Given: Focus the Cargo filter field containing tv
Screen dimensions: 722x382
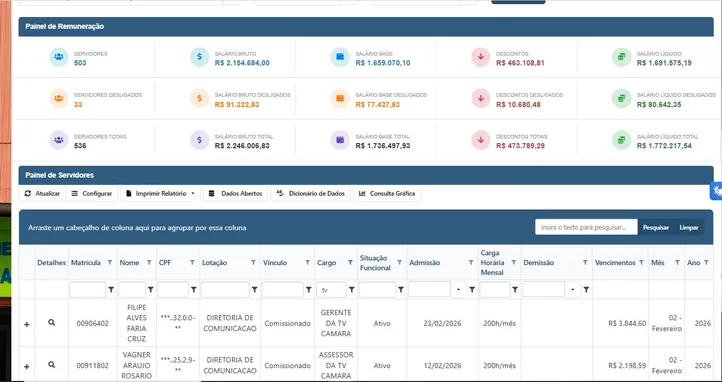Looking at the screenshot, I should (x=332, y=289).
